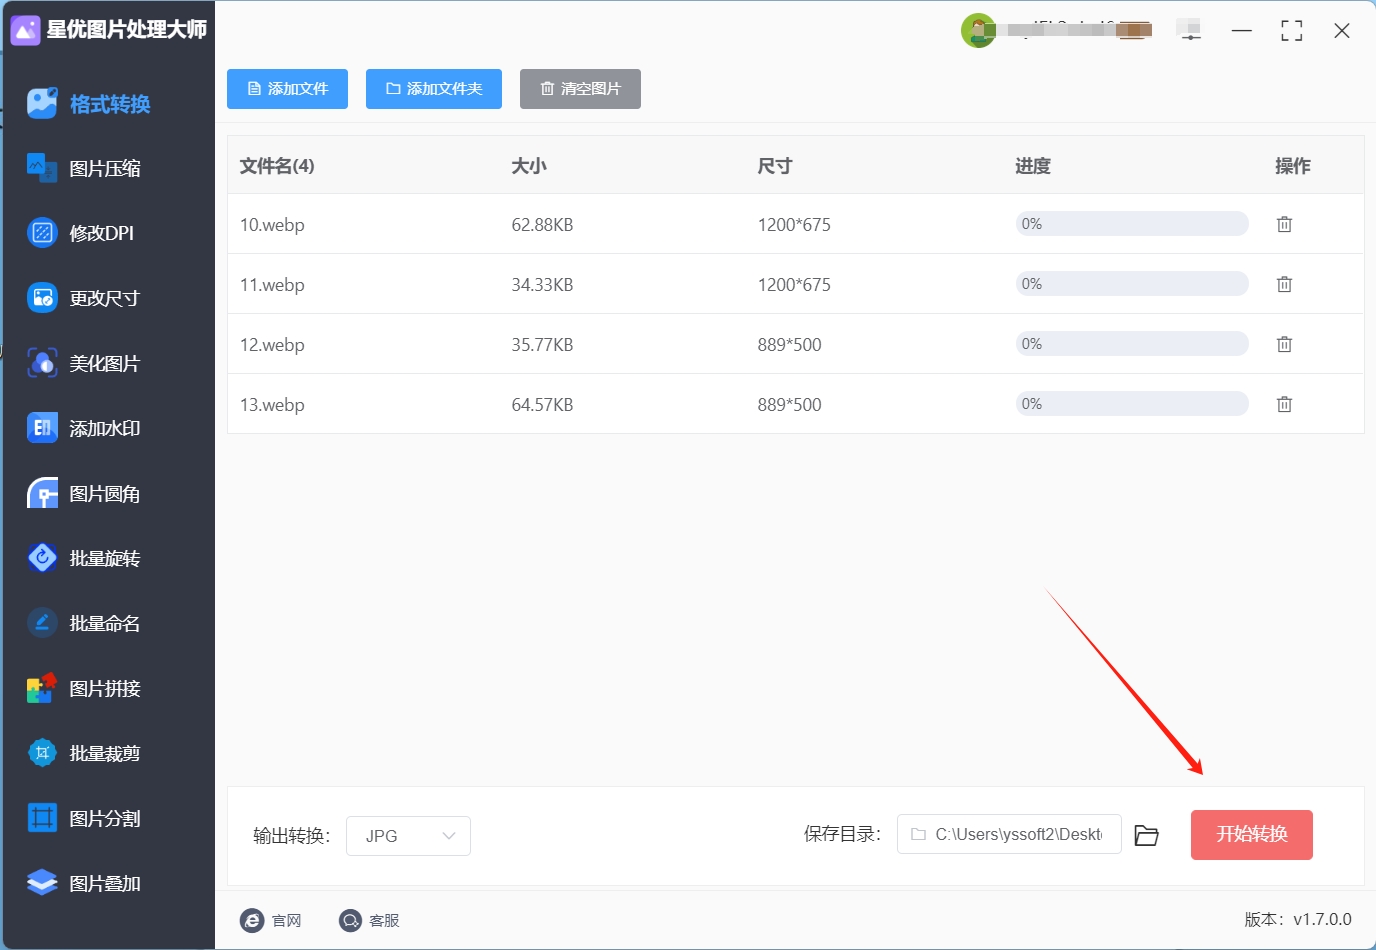1376x950 pixels.
Task: Click the 图片圆角 sidebar icon
Action: click(42, 493)
